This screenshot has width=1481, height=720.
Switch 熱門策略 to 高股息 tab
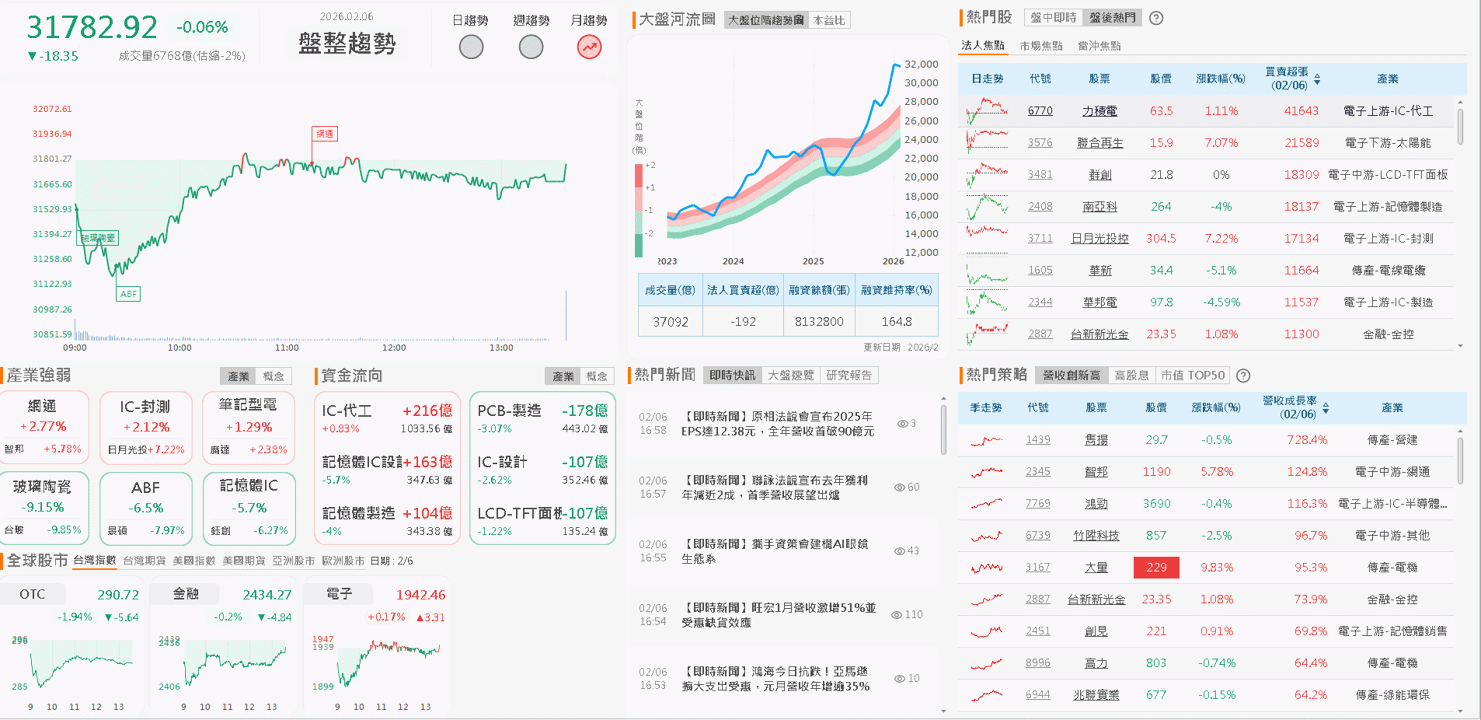pos(1131,376)
